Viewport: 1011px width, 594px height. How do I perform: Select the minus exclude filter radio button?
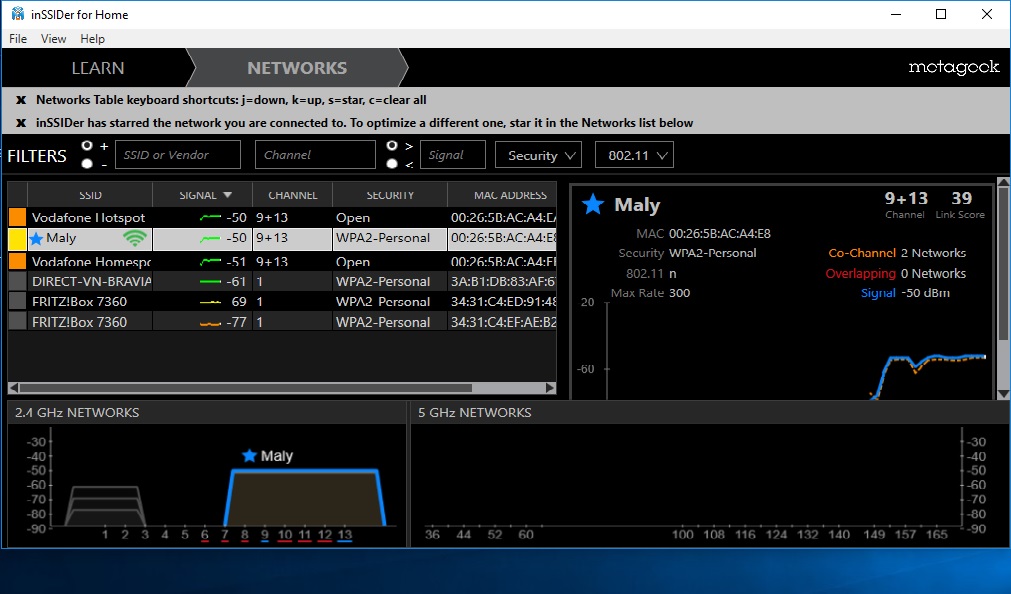87,164
